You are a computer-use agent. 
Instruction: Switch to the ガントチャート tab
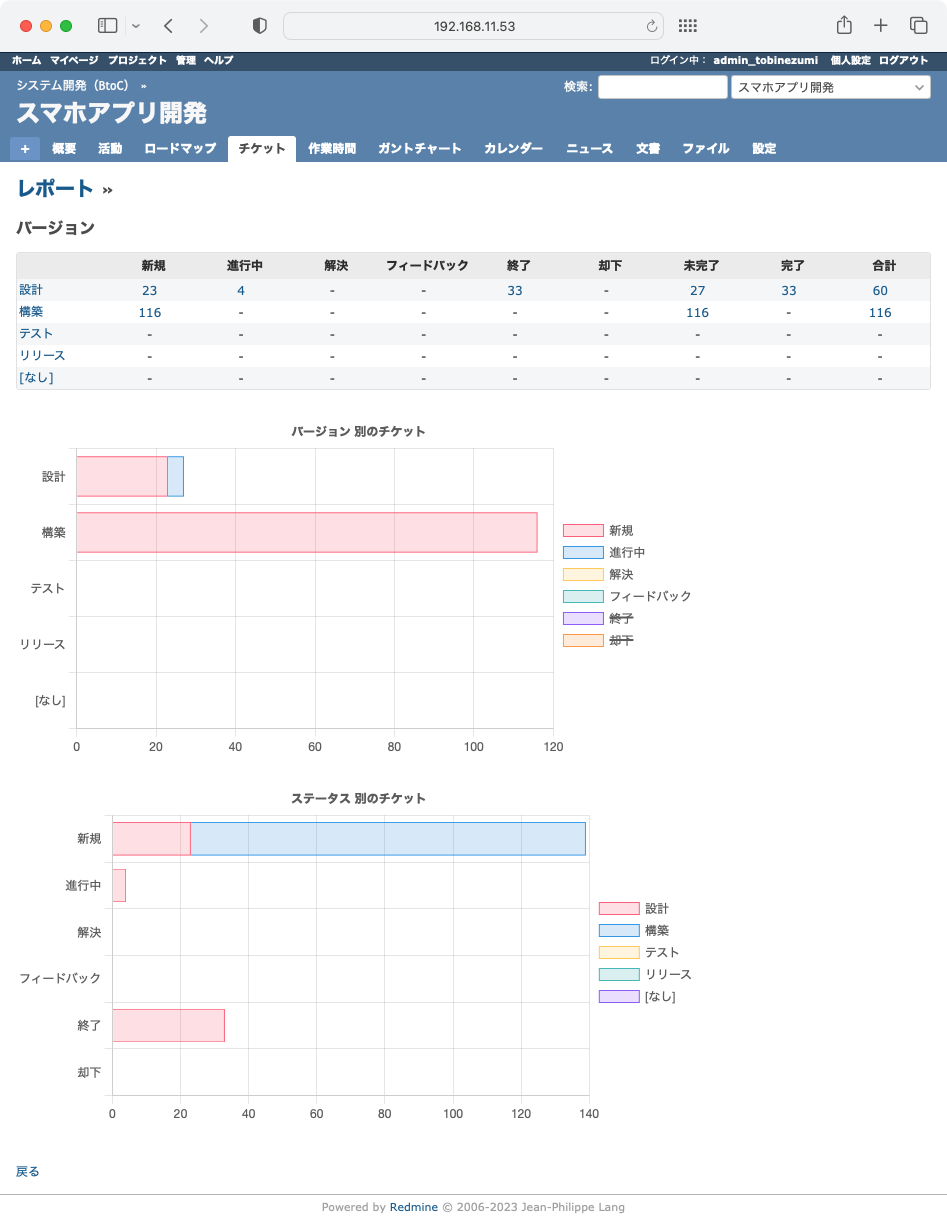coord(419,148)
